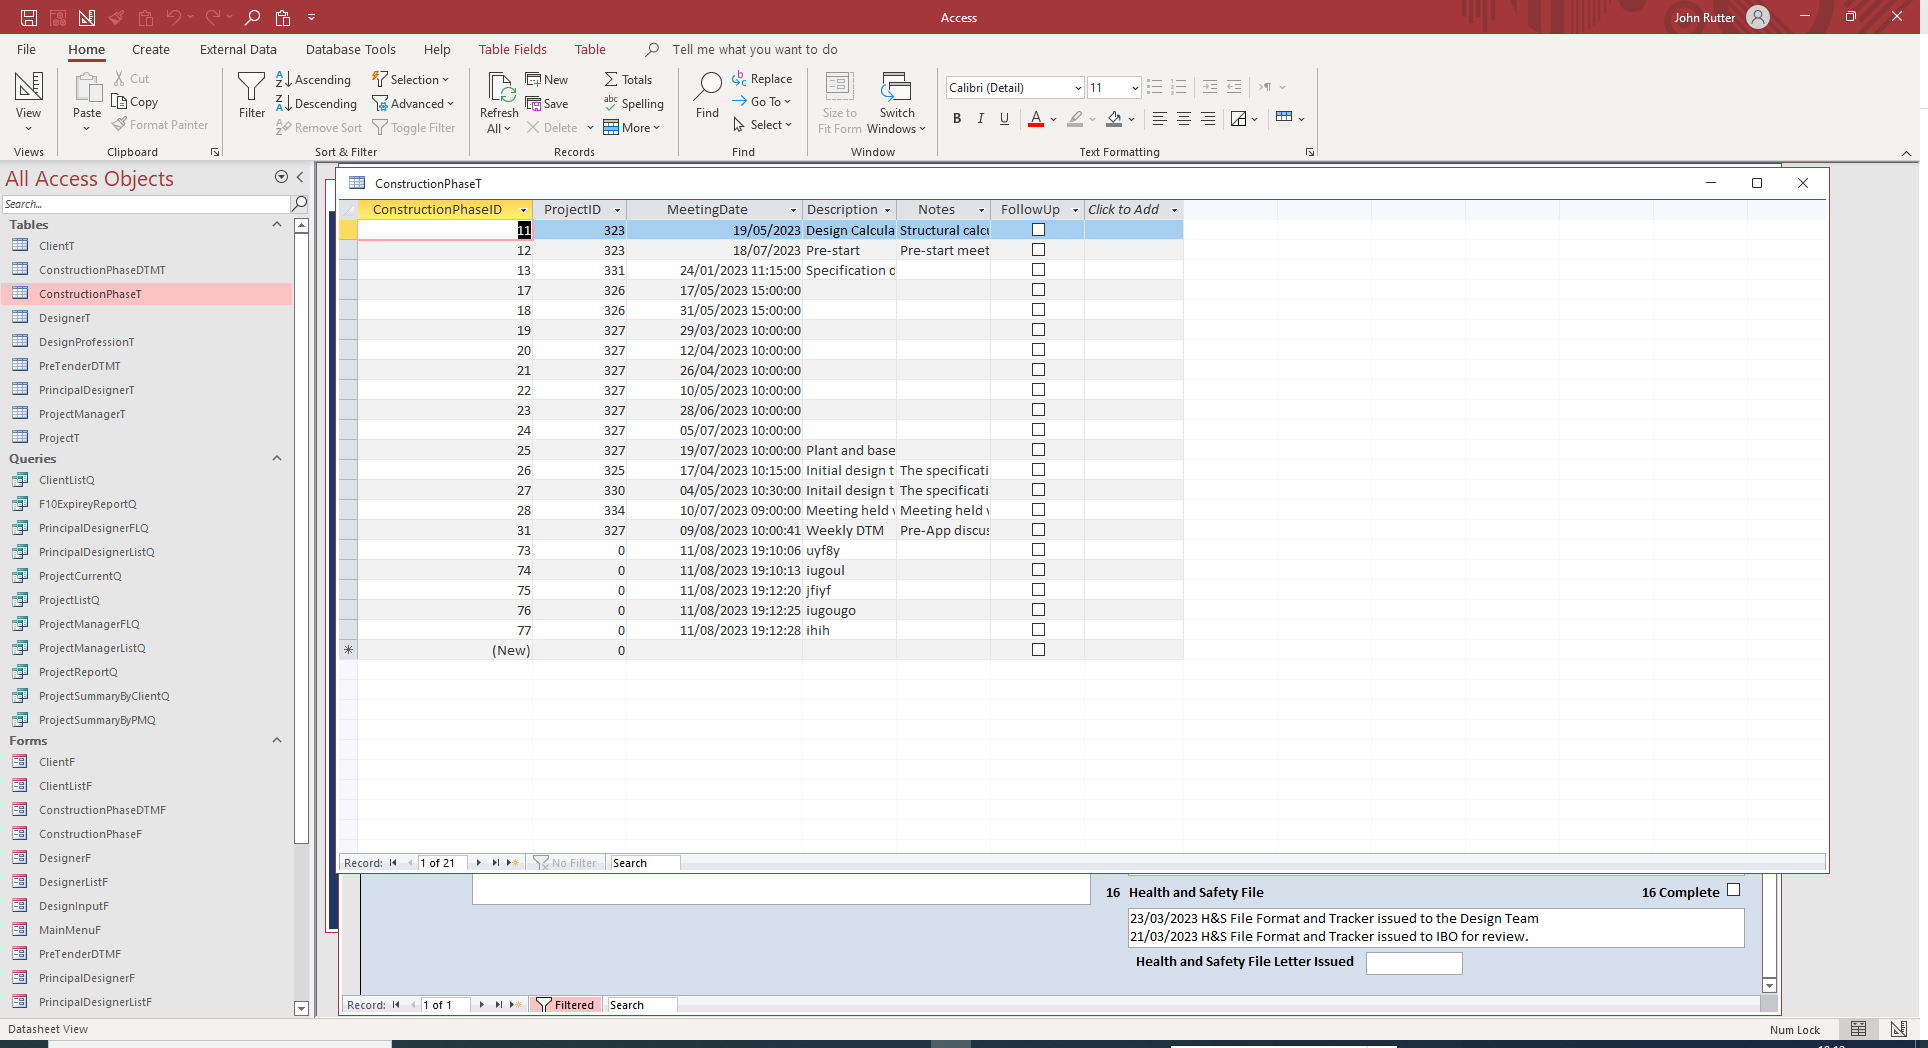Enable Toggle Filter

click(414, 127)
